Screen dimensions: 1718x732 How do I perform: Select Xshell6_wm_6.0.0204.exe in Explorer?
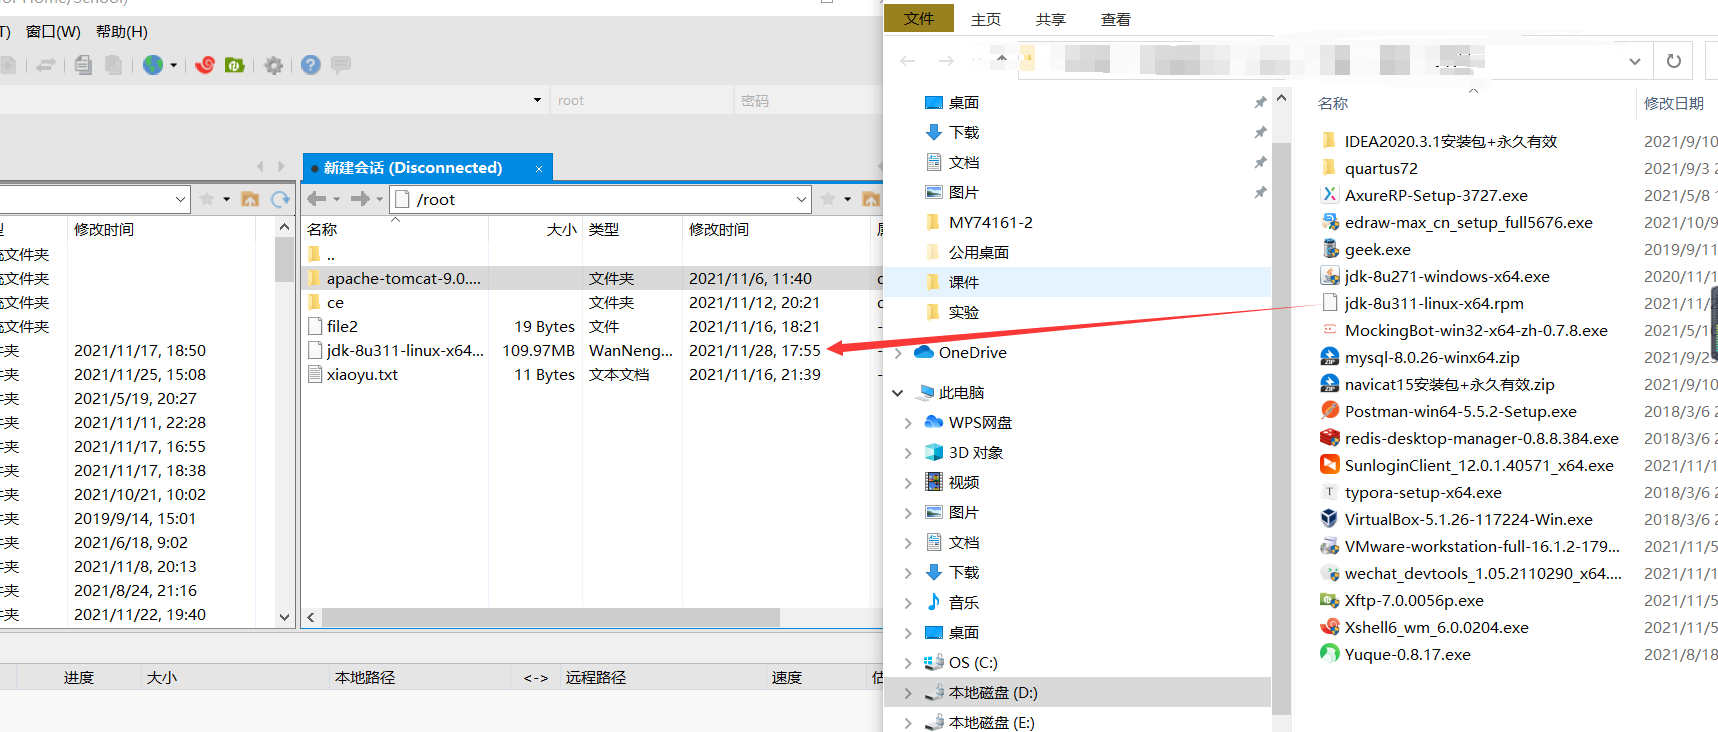(1436, 627)
